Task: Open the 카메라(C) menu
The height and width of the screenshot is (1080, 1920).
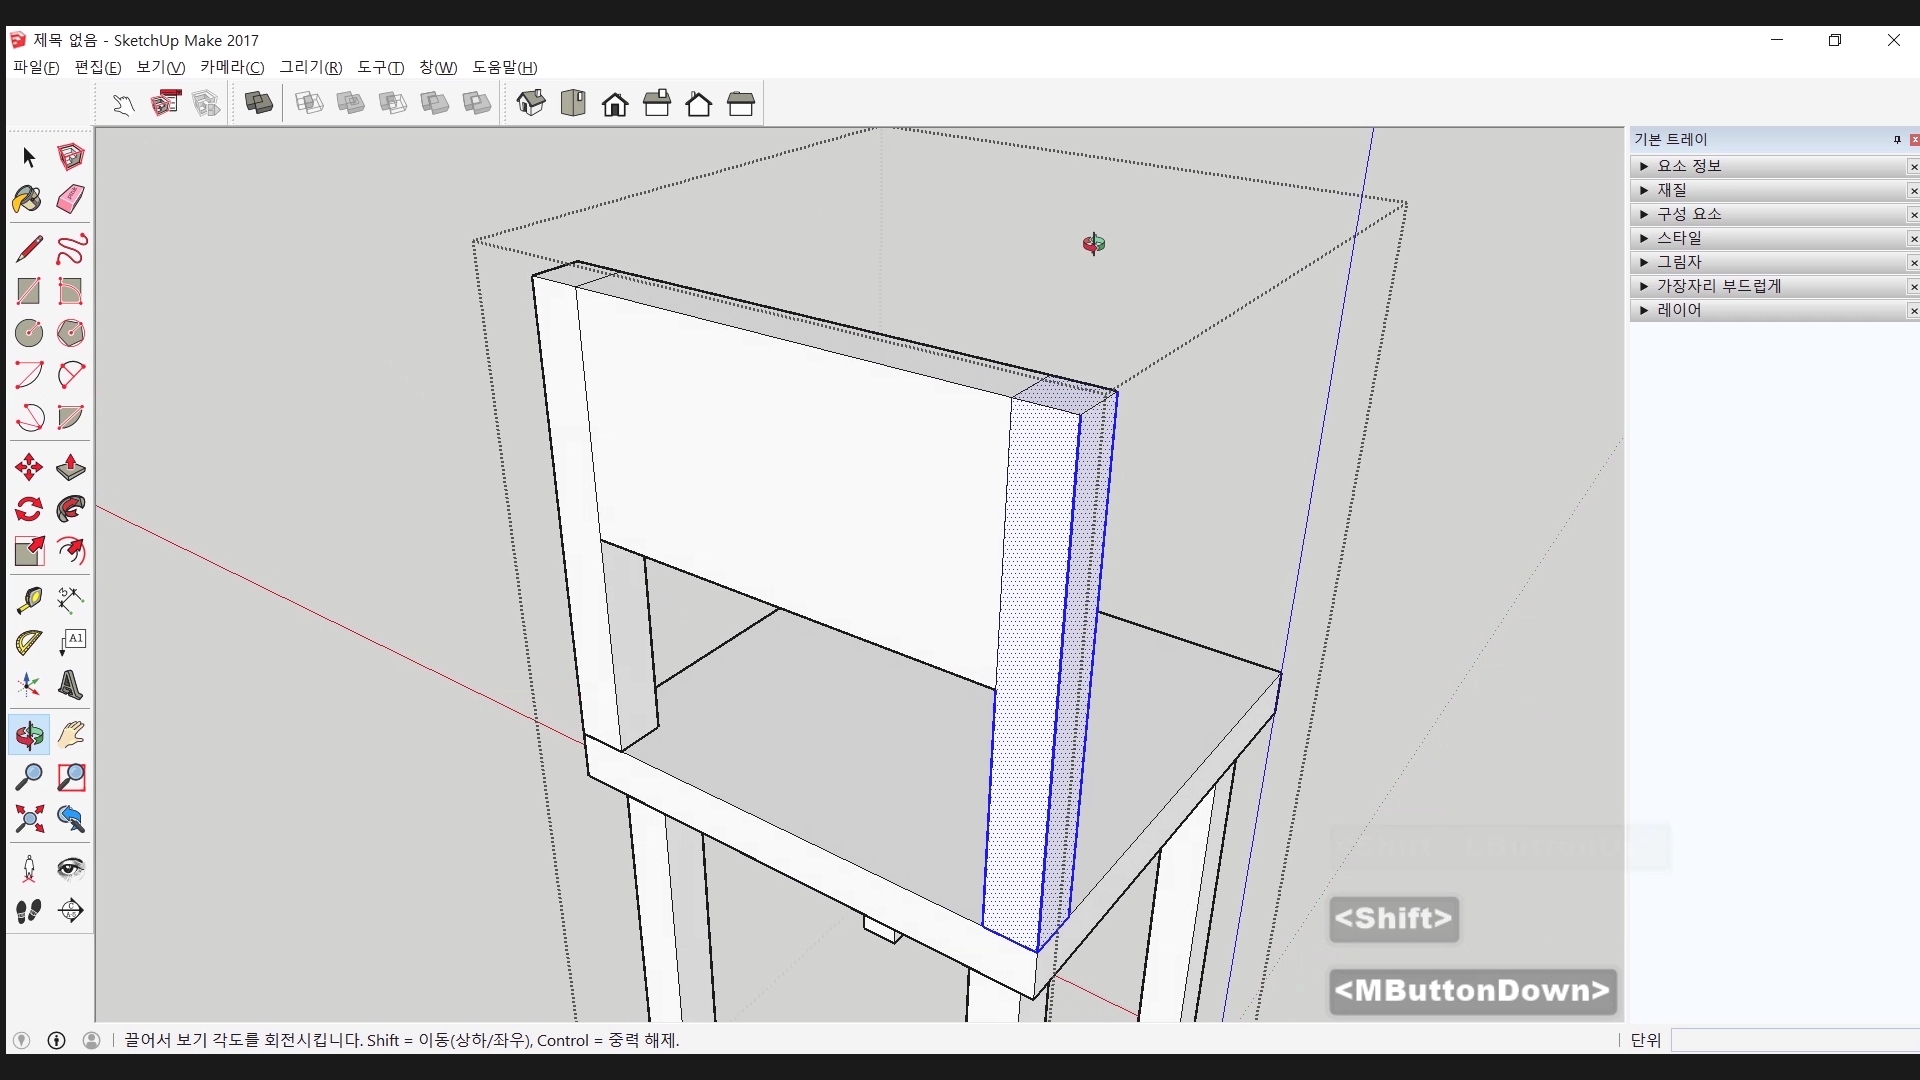Action: tap(231, 67)
